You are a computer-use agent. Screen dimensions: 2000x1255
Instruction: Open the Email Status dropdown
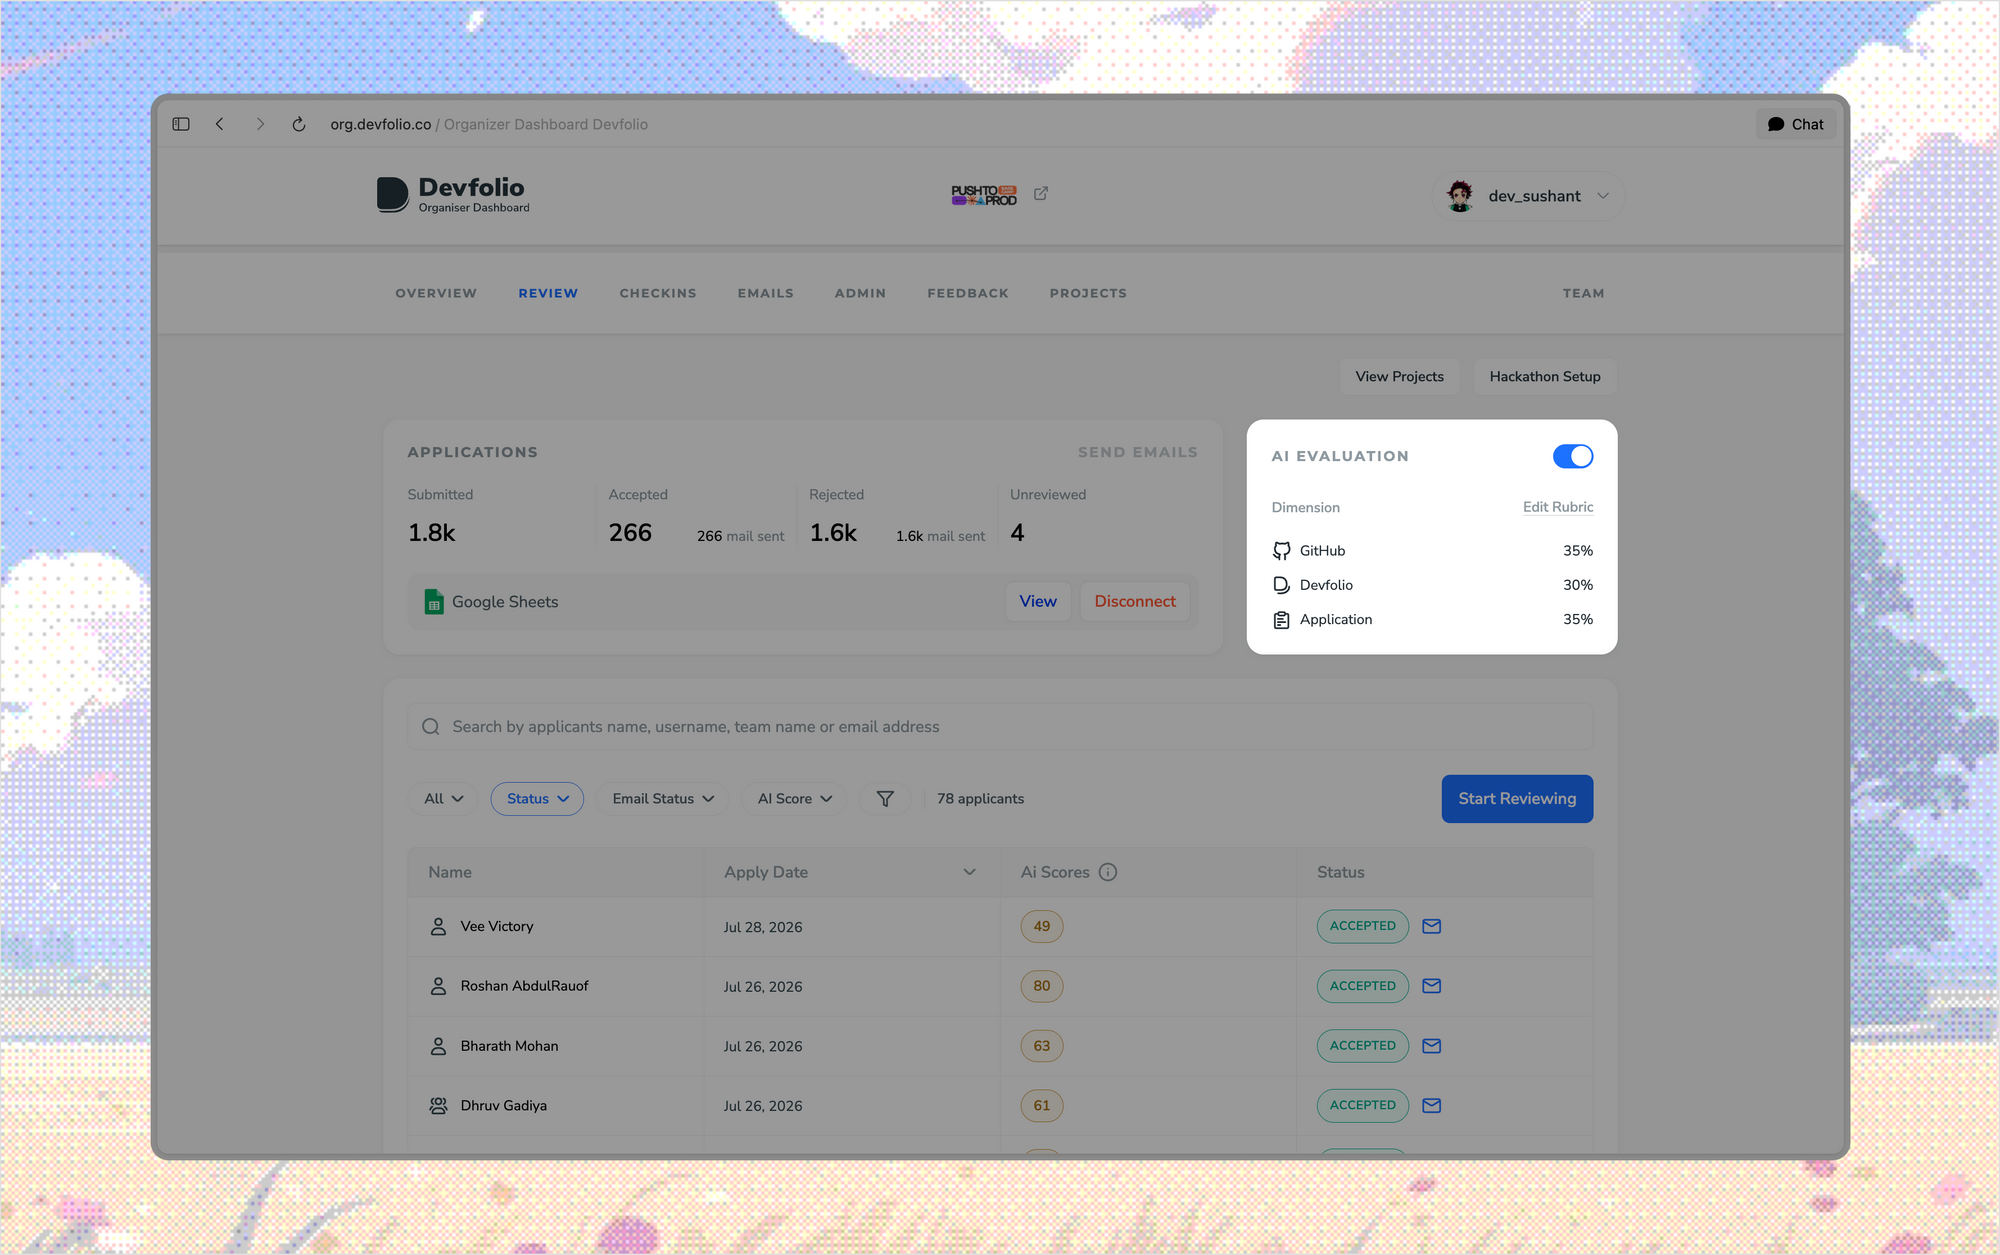pyautogui.click(x=663, y=799)
